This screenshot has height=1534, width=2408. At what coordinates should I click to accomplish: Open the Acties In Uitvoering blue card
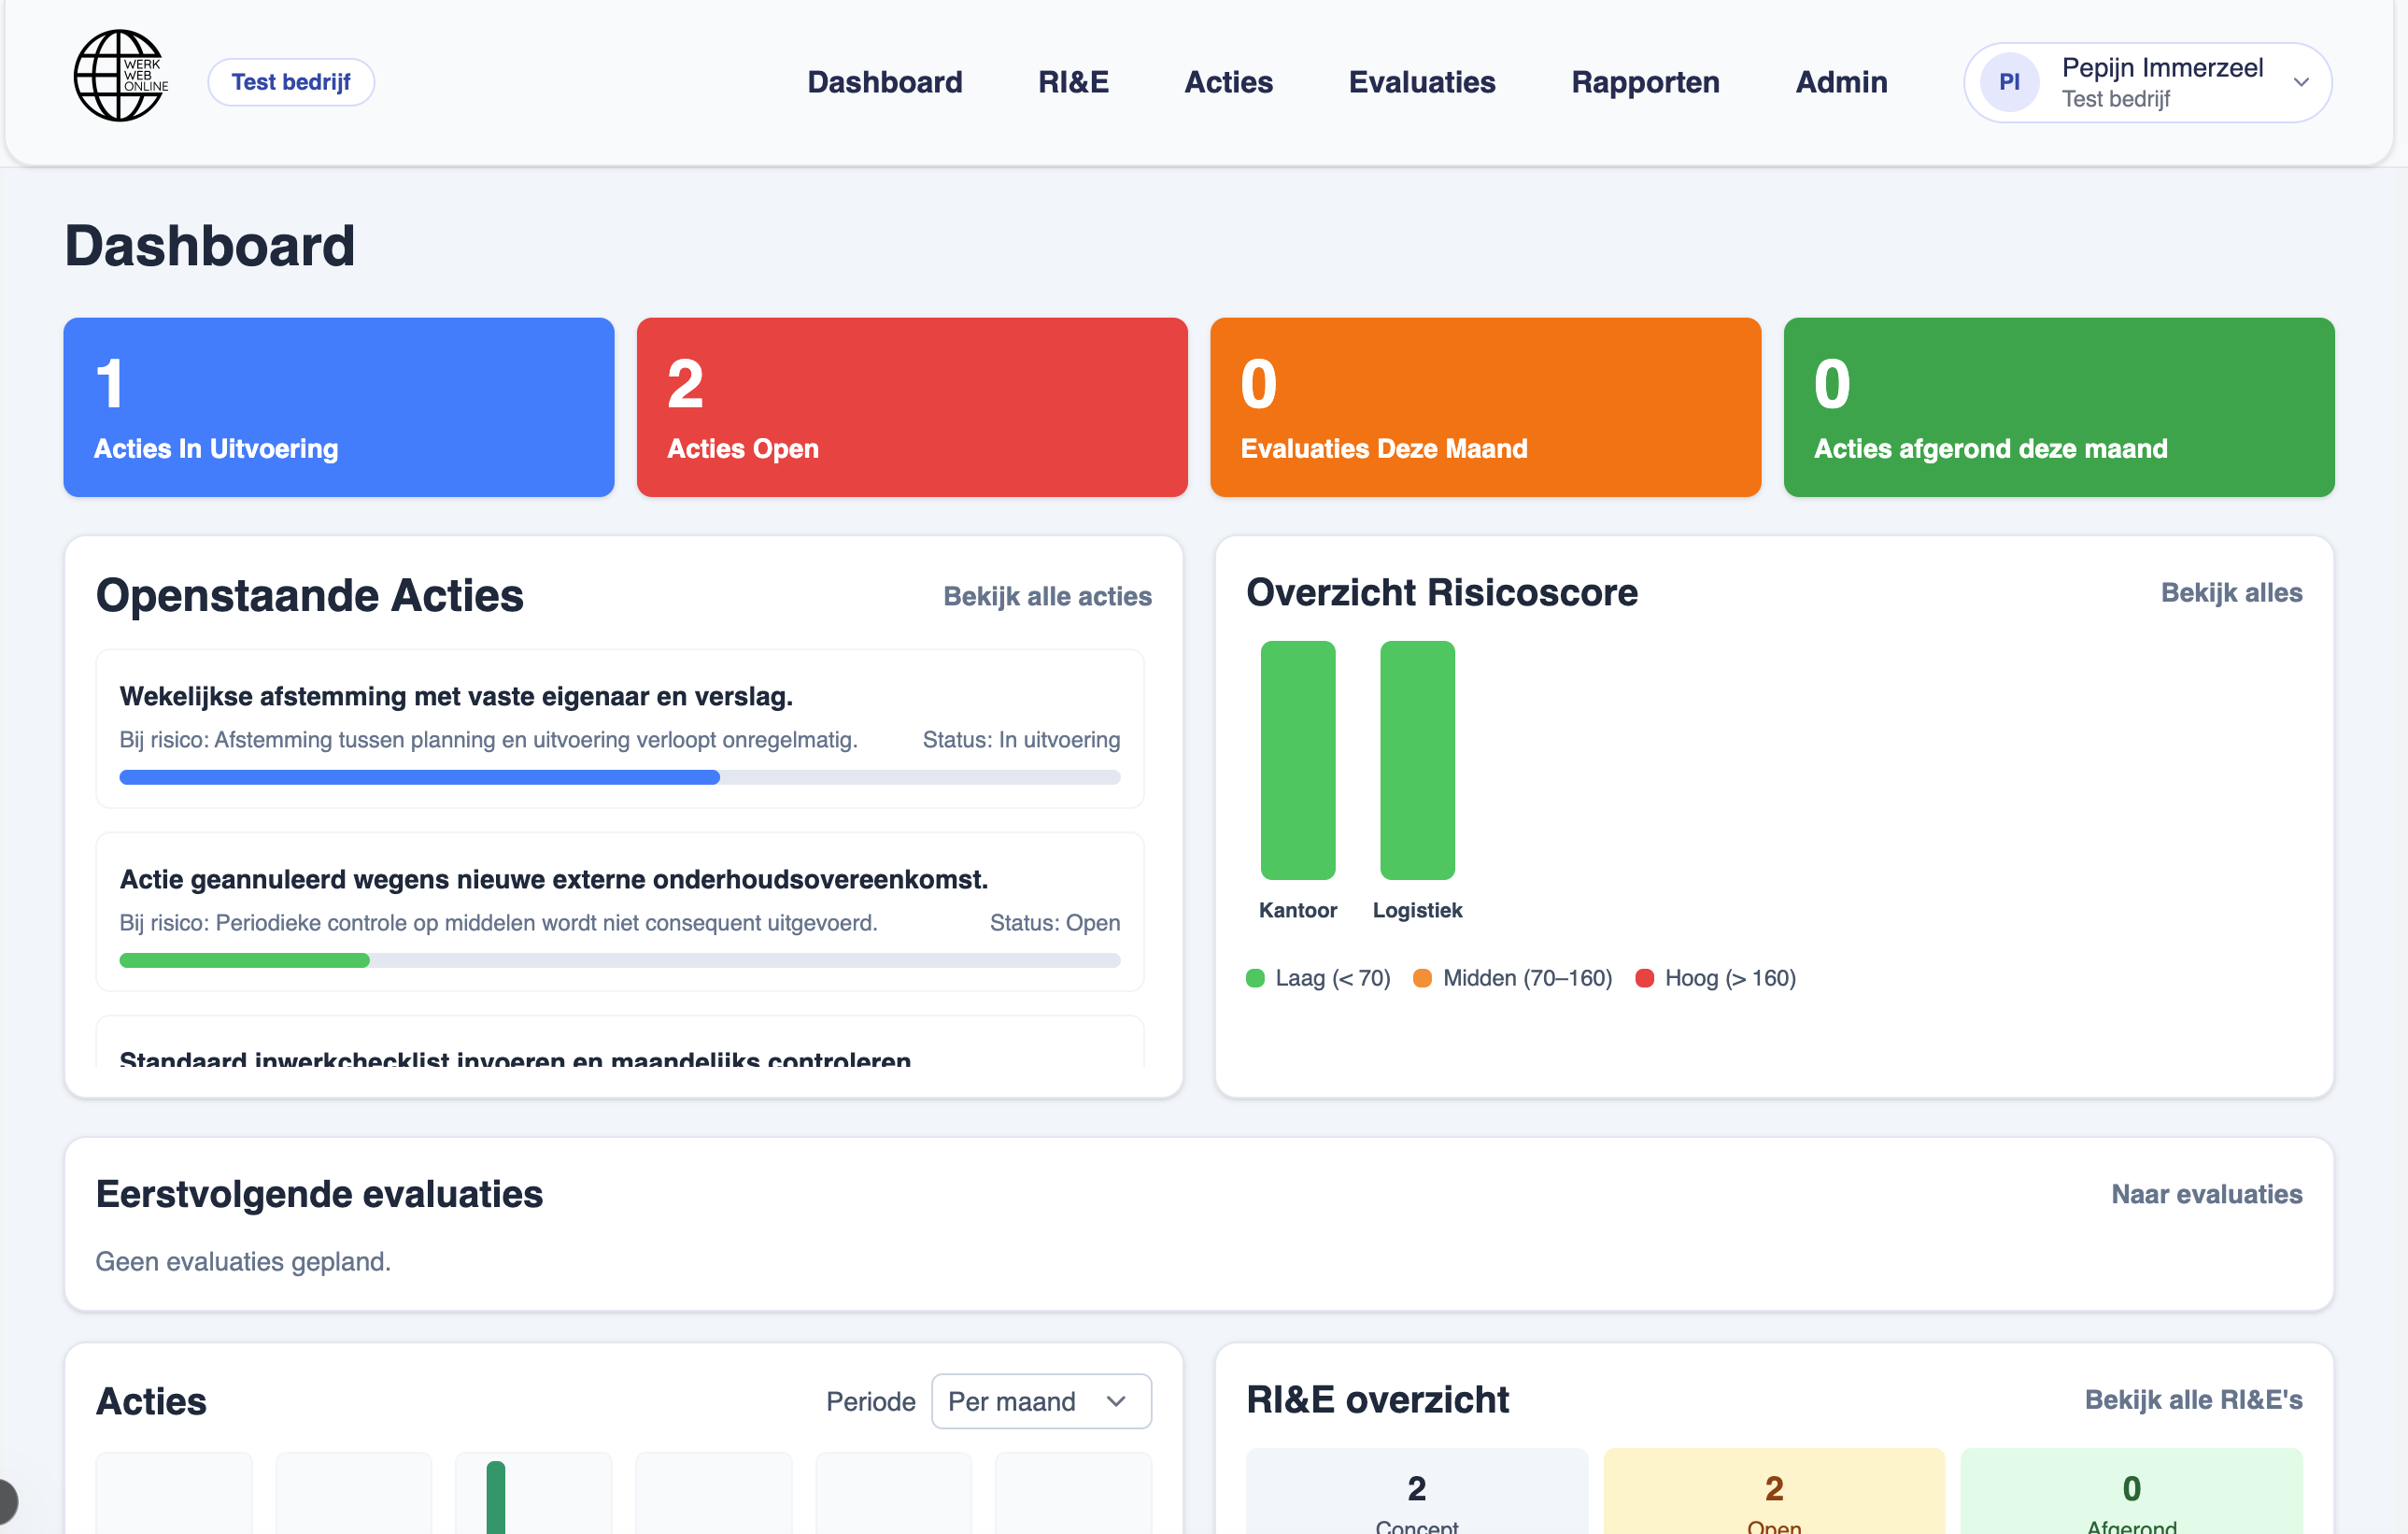click(x=339, y=407)
